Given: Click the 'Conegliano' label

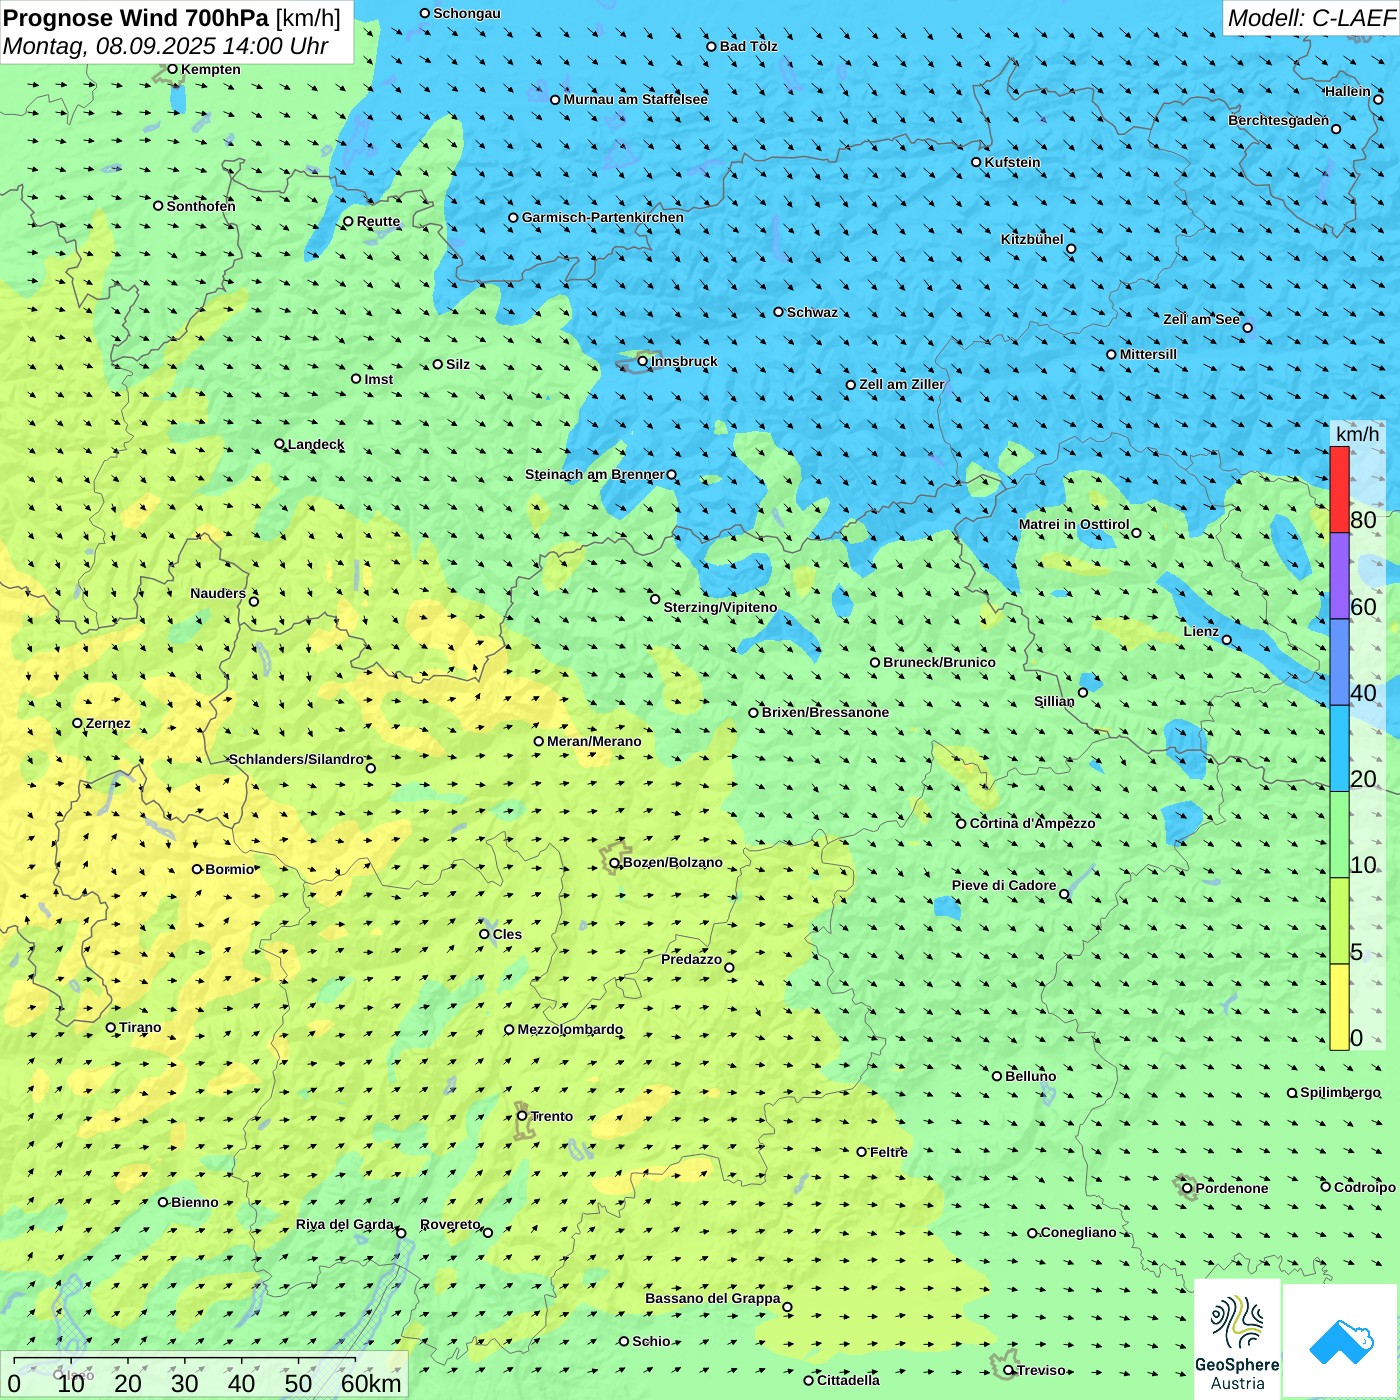Looking at the screenshot, I should tap(1078, 1232).
